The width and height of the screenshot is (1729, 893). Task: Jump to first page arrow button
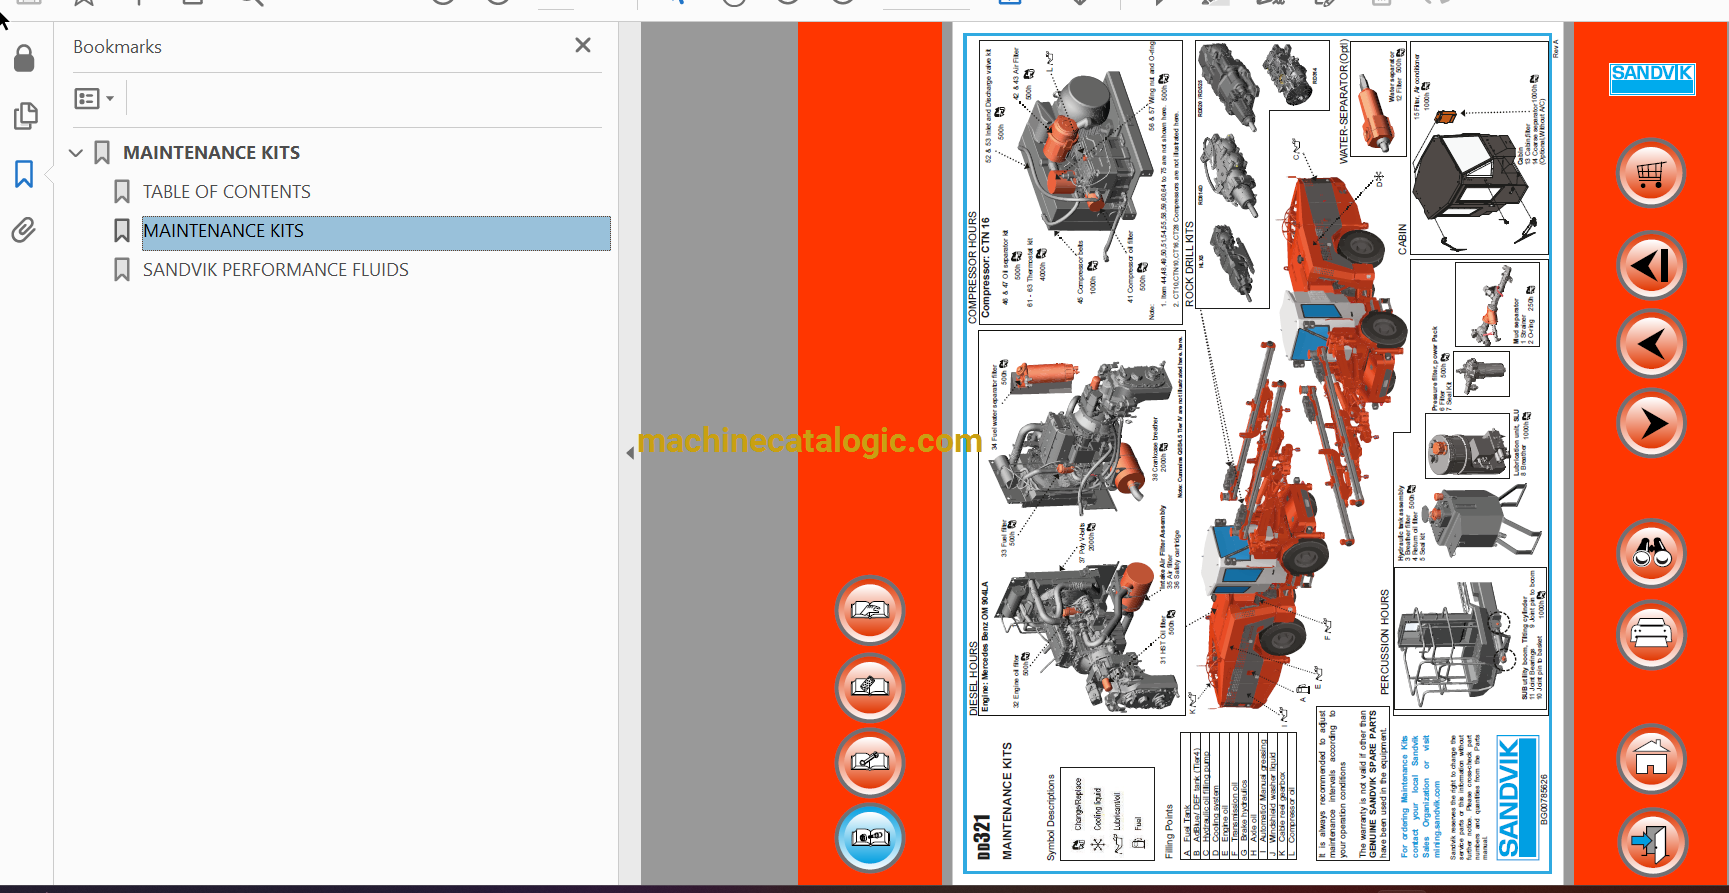point(1651,265)
